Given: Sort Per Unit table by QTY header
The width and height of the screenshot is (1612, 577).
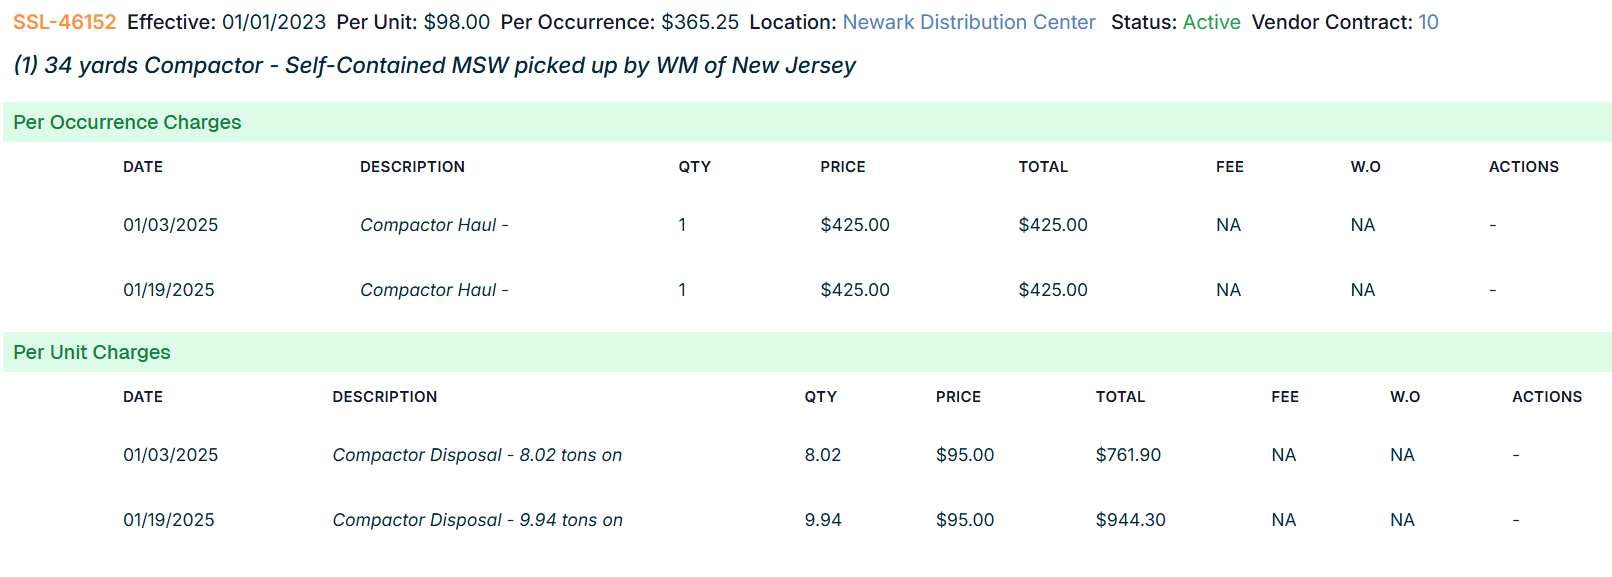Looking at the screenshot, I should click(820, 397).
